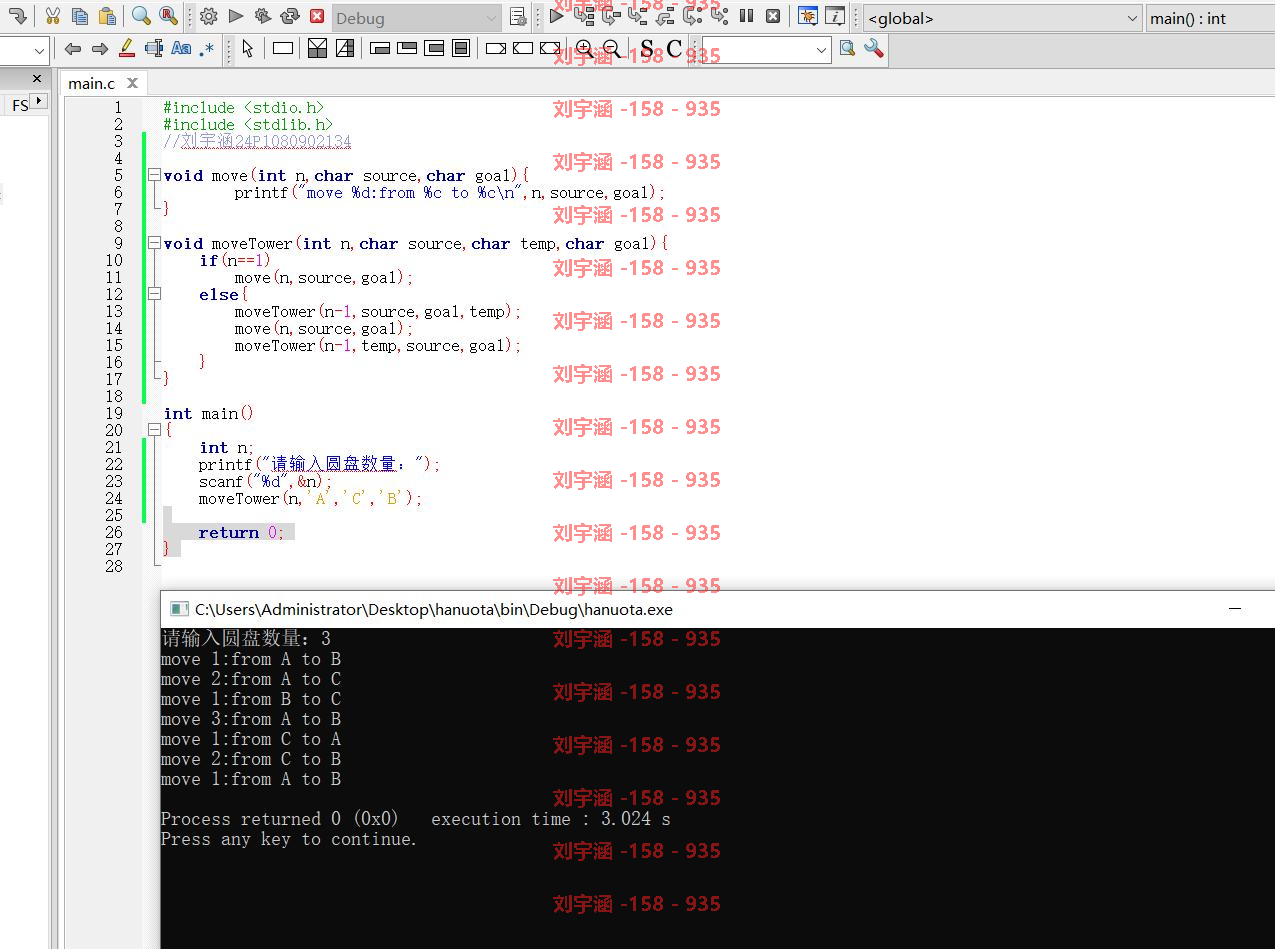Image resolution: width=1275 pixels, height=949 pixels.
Task: Click the Run to cursor debug icon
Action: pos(584,16)
